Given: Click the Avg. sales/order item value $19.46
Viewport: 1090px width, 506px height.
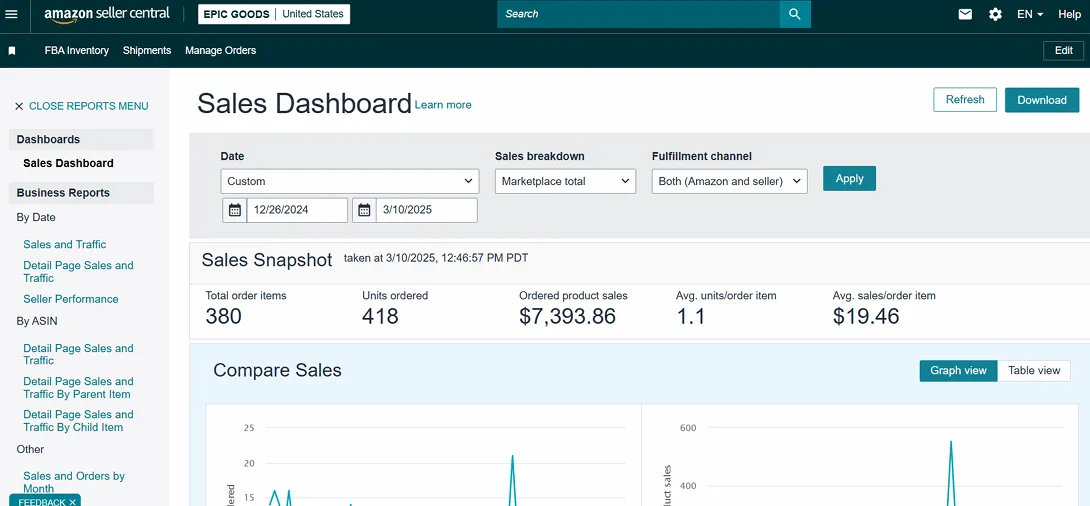Looking at the screenshot, I should 865,316.
